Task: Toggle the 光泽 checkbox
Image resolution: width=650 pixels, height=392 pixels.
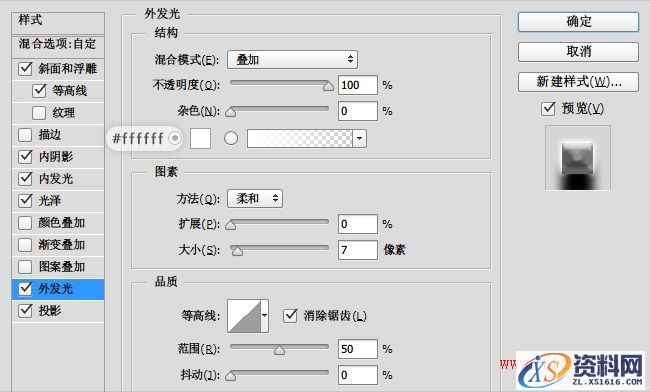Action: [x=25, y=200]
